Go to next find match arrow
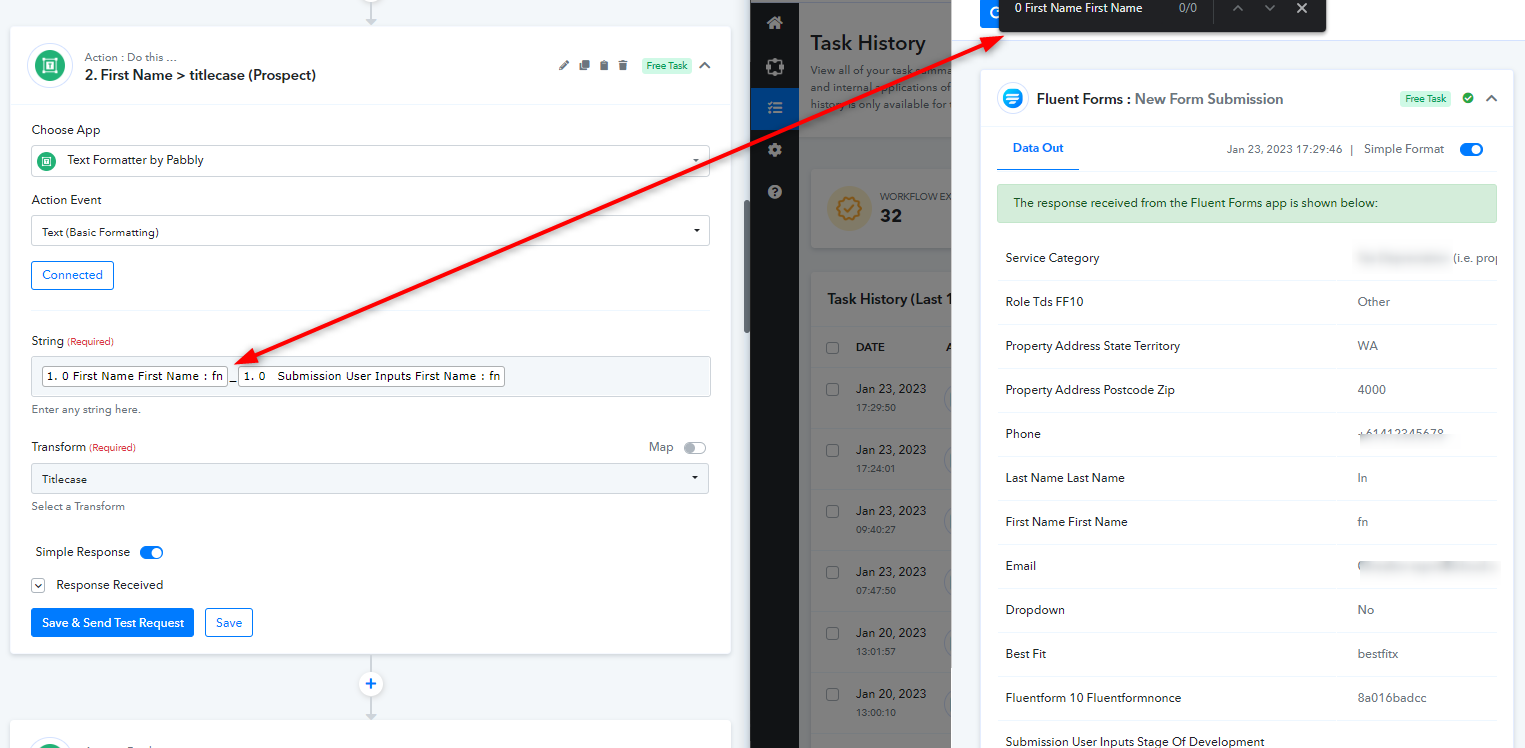 click(x=1270, y=9)
